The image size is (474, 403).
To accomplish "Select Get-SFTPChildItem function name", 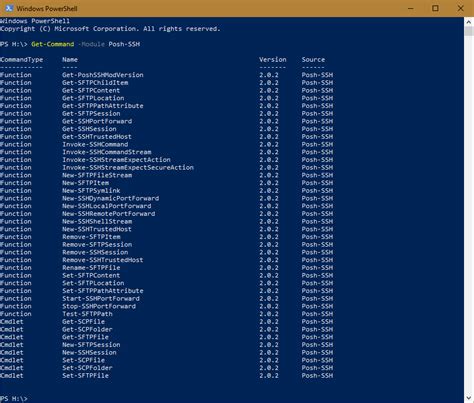I will [95, 83].
